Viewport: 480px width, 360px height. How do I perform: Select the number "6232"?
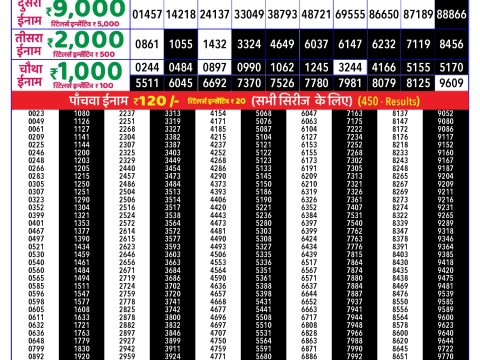click(384, 44)
